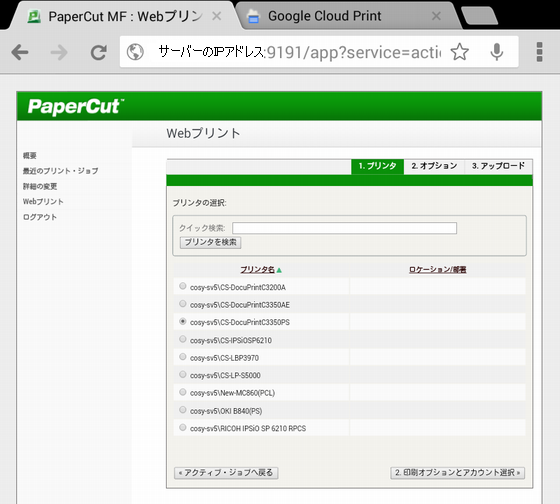Open the browser three-dot menu
The image size is (560, 504).
coord(539,52)
